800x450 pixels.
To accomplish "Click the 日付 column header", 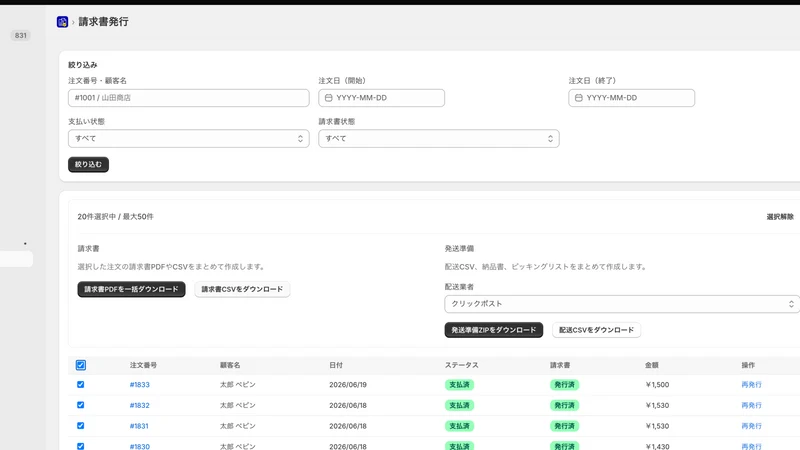I will 336,365.
